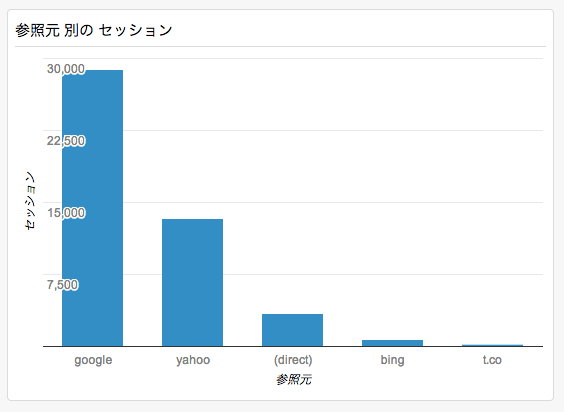Click the chart baseline axis line
The width and height of the screenshot is (564, 412).
point(293,347)
